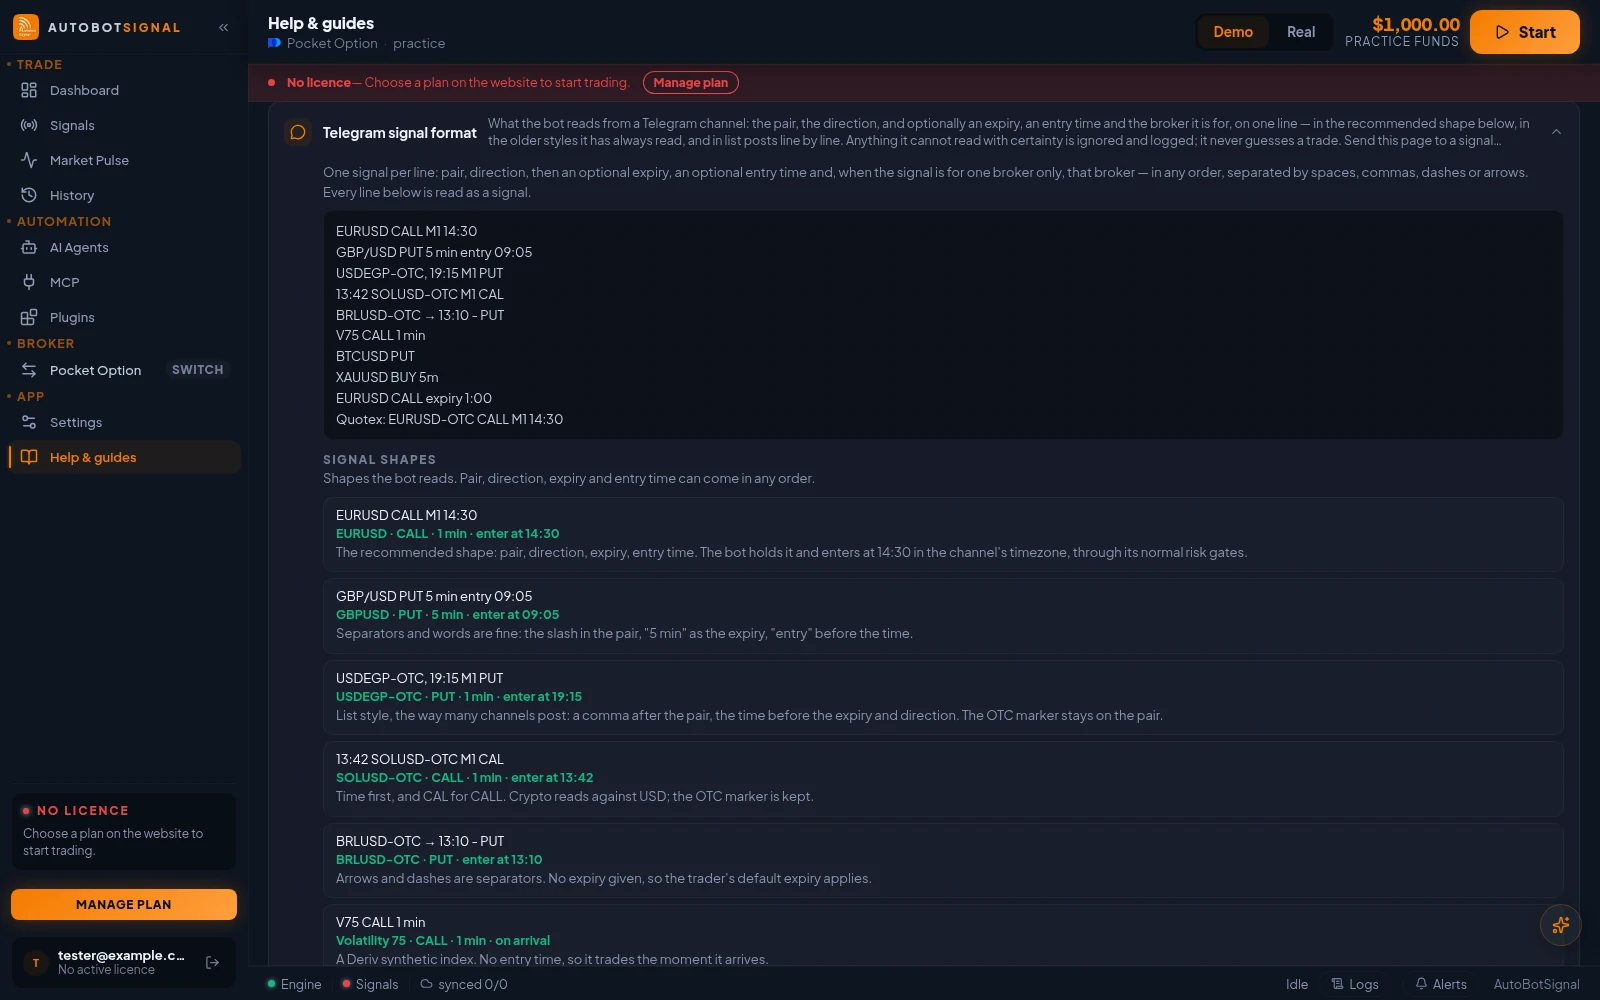Image resolution: width=1600 pixels, height=1000 pixels.
Task: Select the GBP/USD PUT 5 min signal shape card
Action: (943, 615)
